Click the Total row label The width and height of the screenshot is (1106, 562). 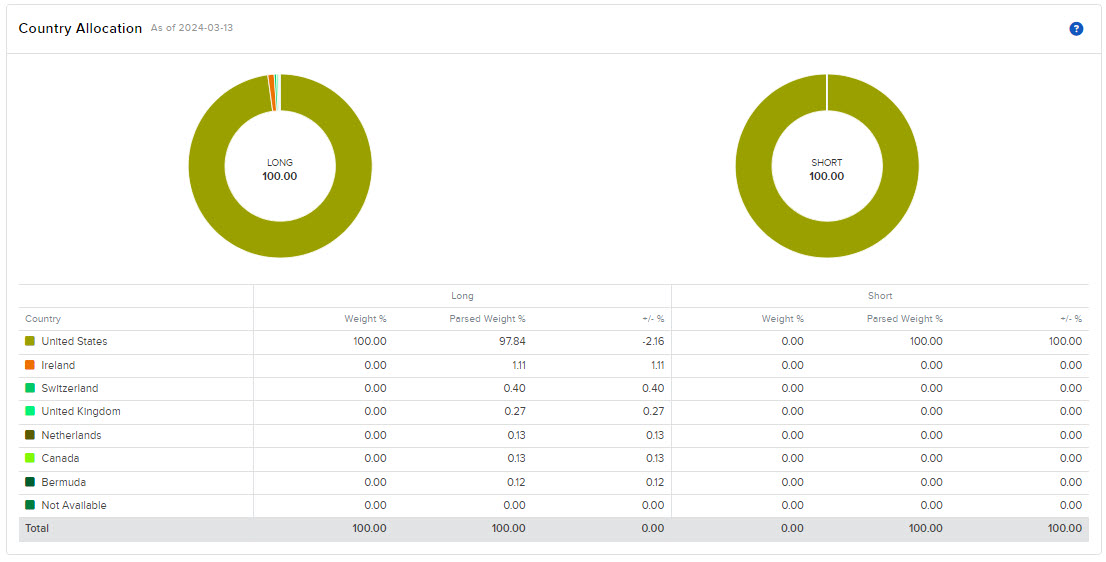click(x=37, y=528)
